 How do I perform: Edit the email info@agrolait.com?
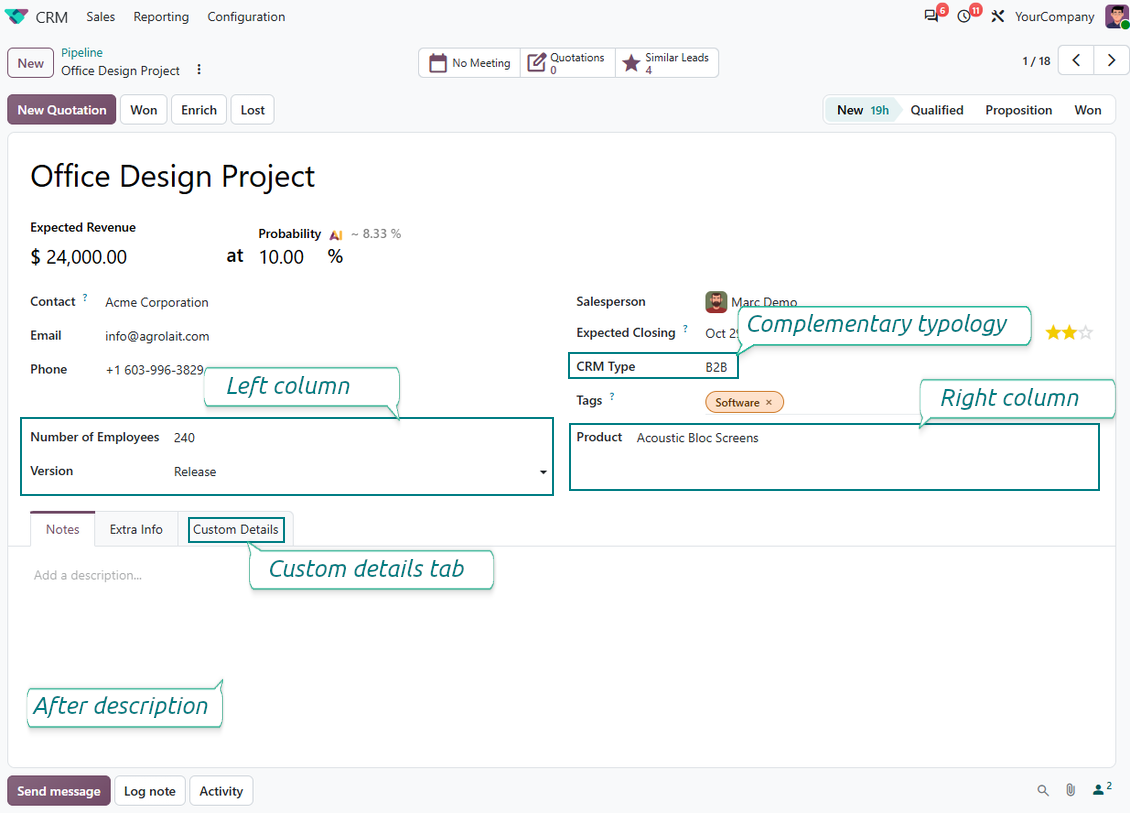tap(157, 336)
